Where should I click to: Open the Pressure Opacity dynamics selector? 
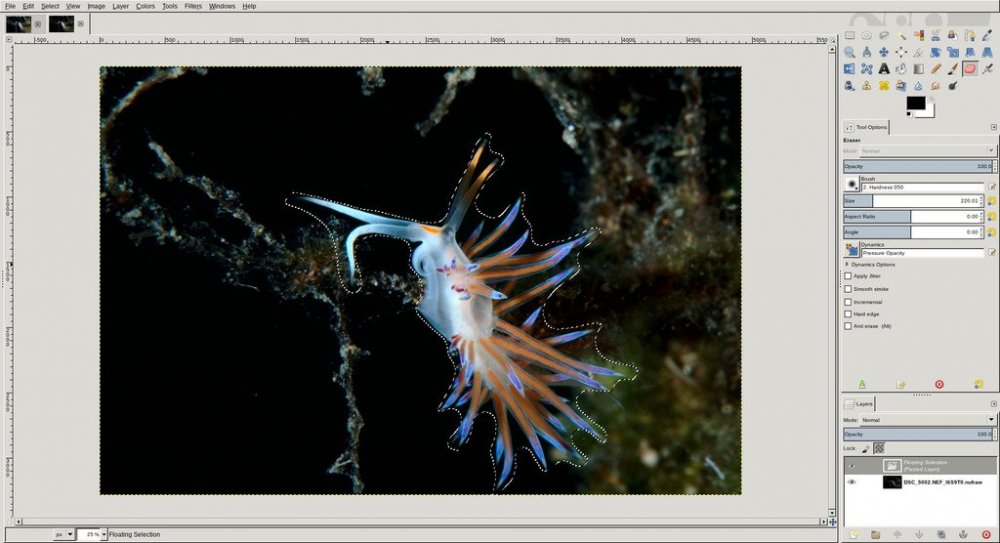click(x=851, y=249)
